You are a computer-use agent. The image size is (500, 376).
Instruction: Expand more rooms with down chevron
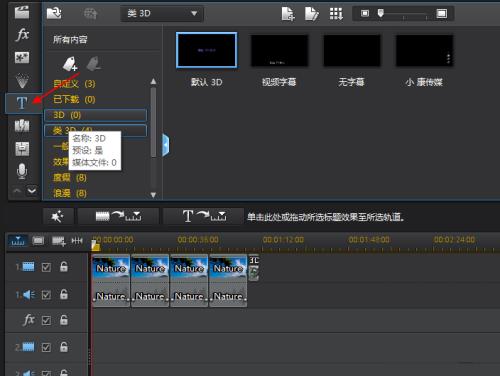(32, 191)
